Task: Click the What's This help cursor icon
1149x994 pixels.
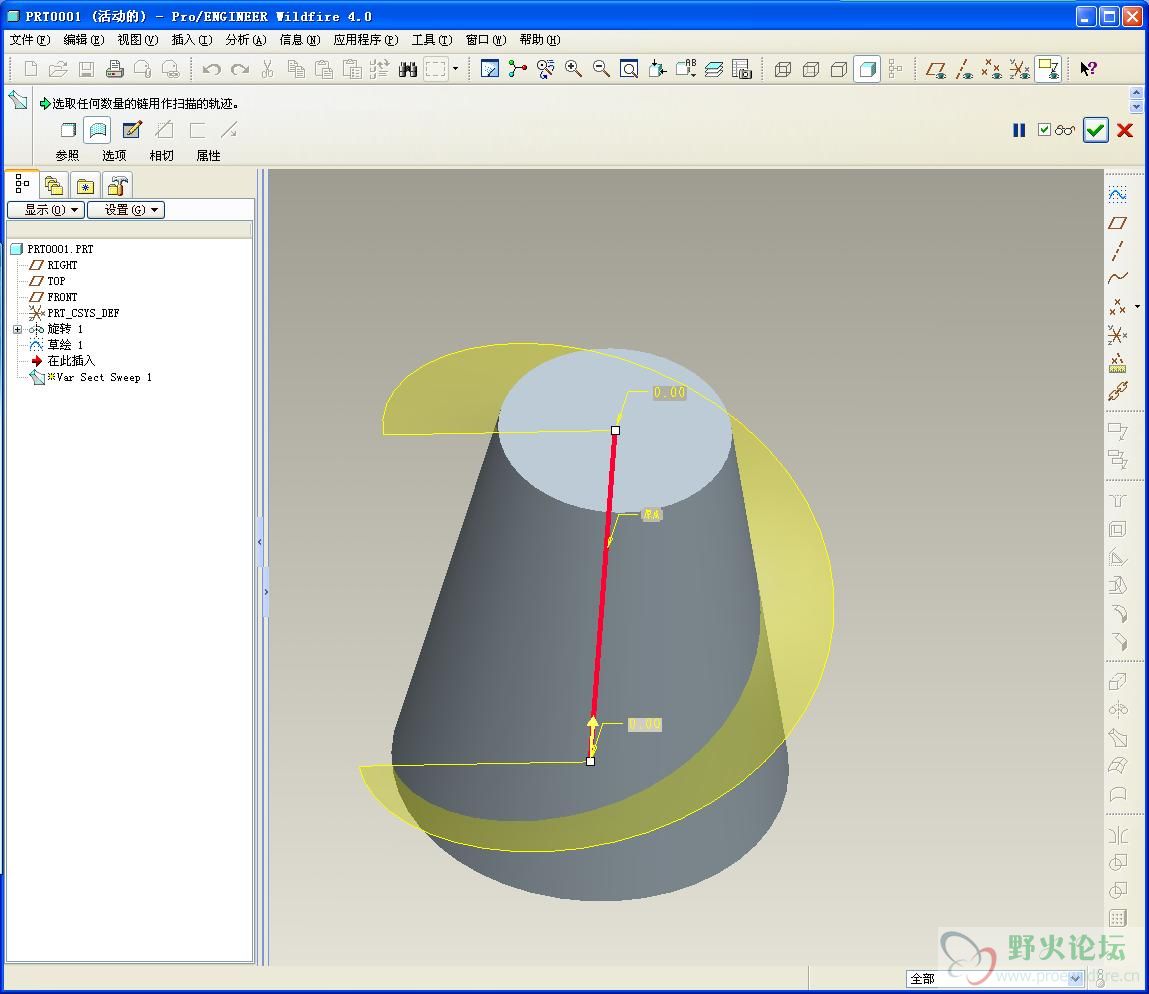Action: click(x=1088, y=69)
